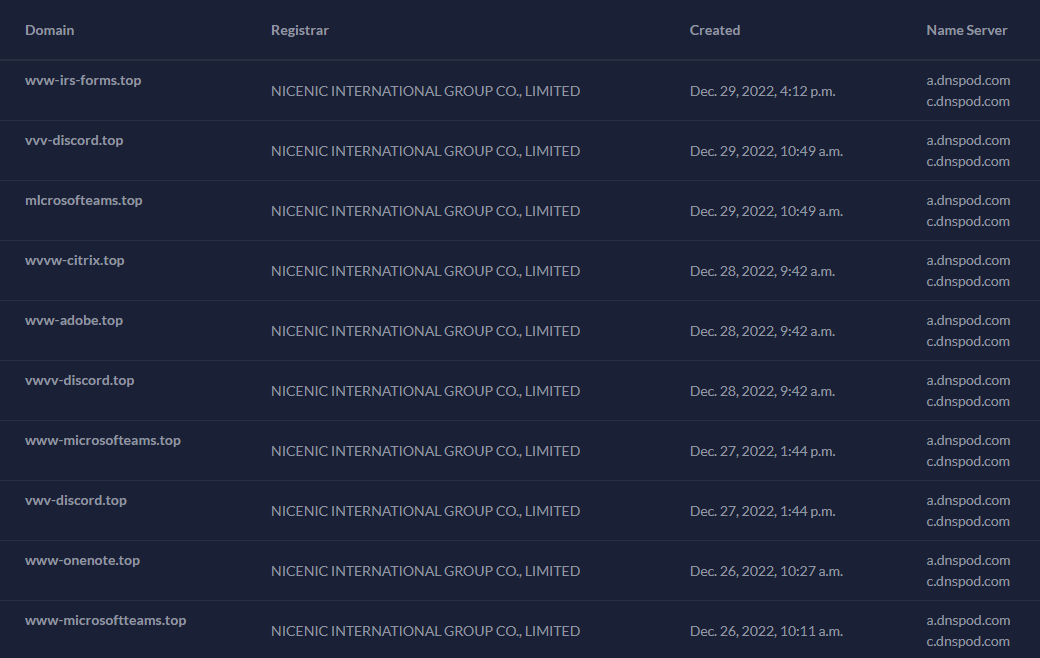Click the Name Server column header
The width and height of the screenshot is (1040, 658).
pos(966,31)
